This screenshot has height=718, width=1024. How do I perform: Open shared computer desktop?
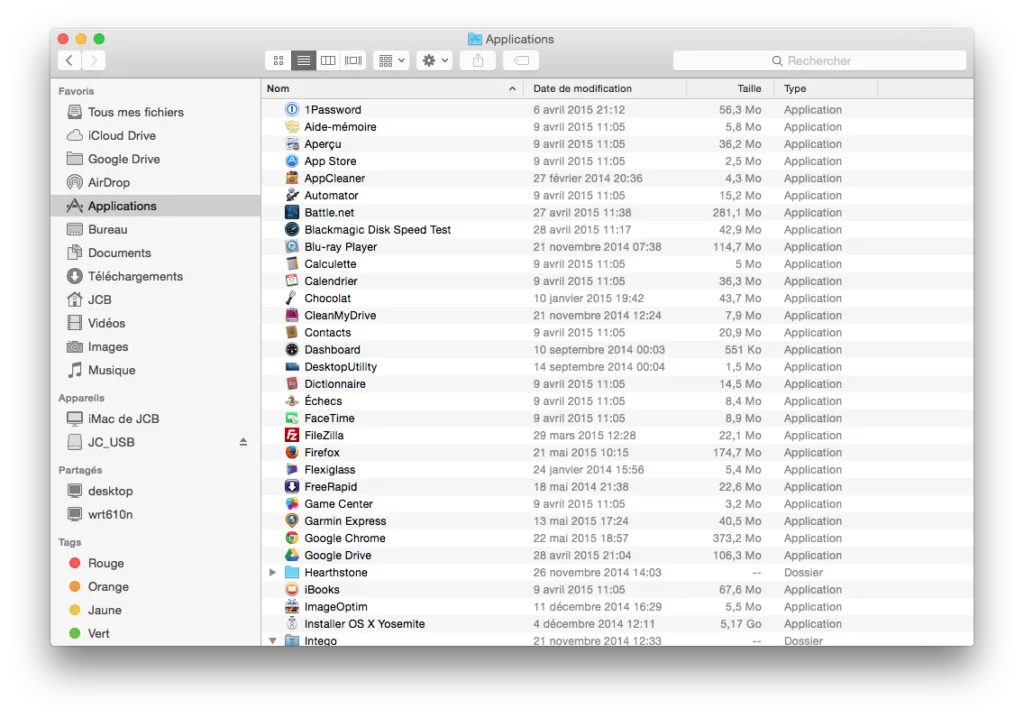click(x=155, y=491)
